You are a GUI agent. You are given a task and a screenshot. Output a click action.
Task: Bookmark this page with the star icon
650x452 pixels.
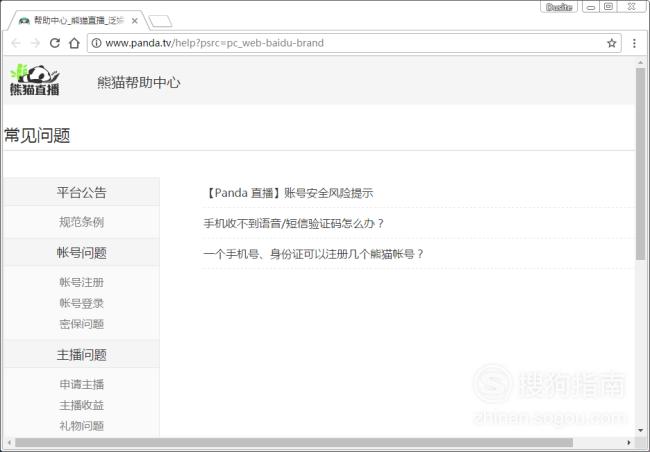click(611, 43)
